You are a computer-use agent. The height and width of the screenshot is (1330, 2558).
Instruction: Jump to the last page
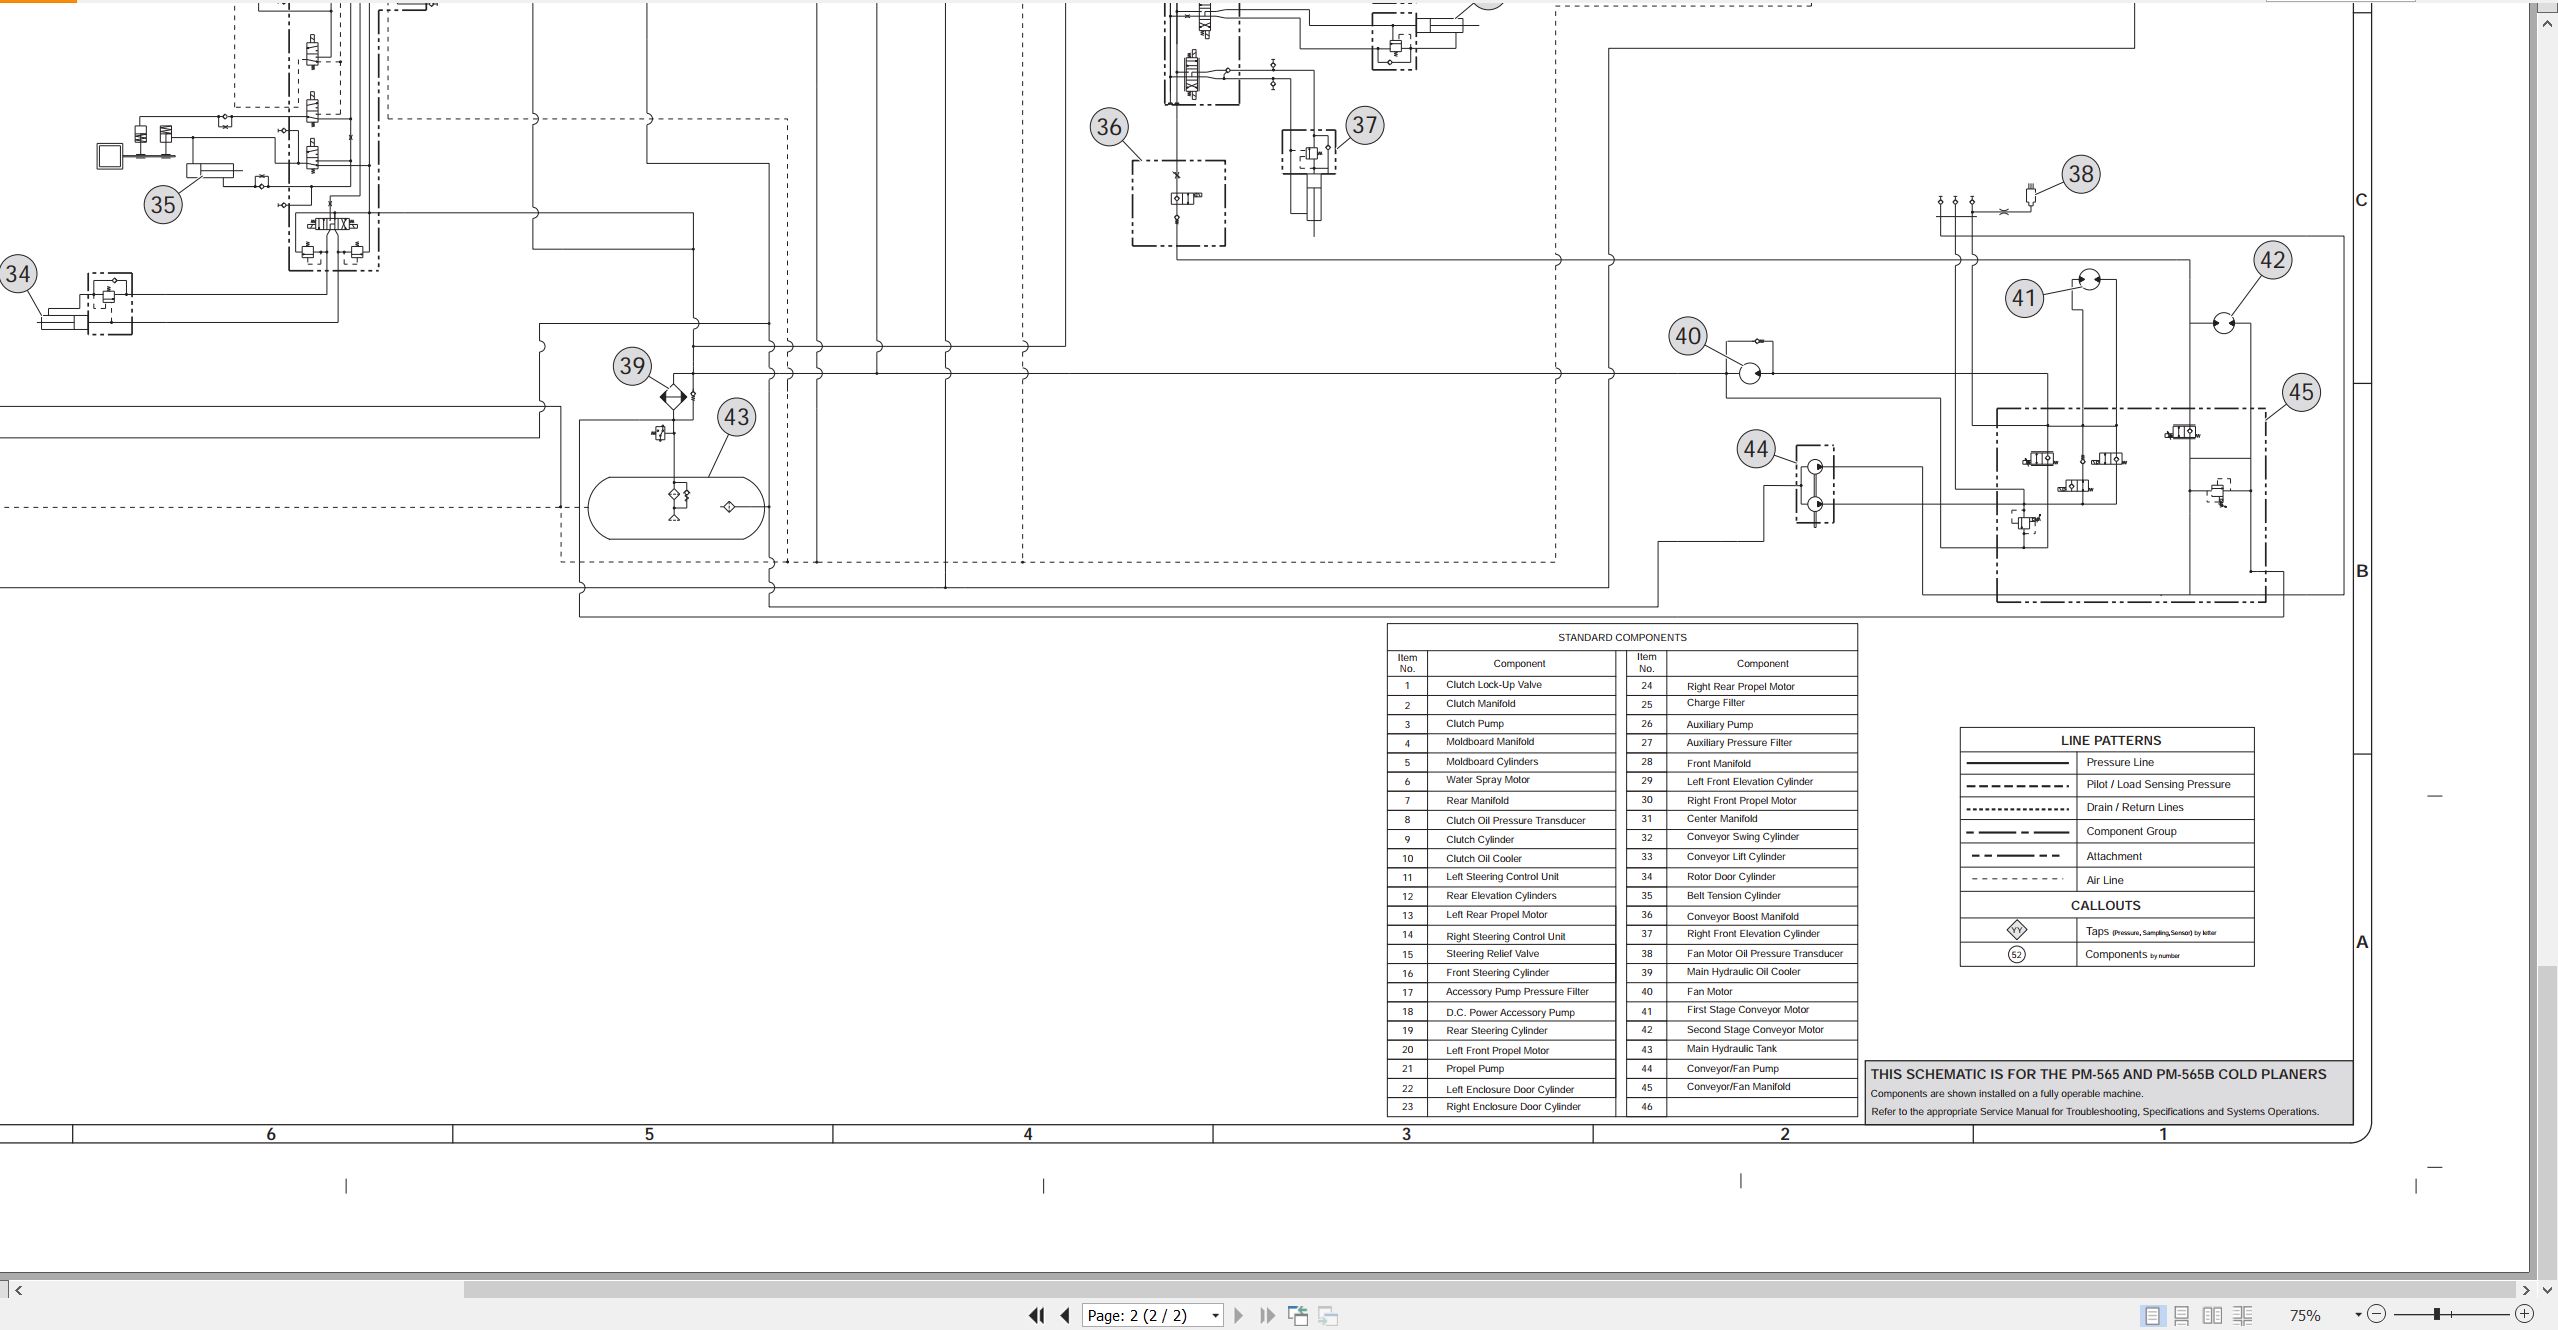click(x=1267, y=1315)
